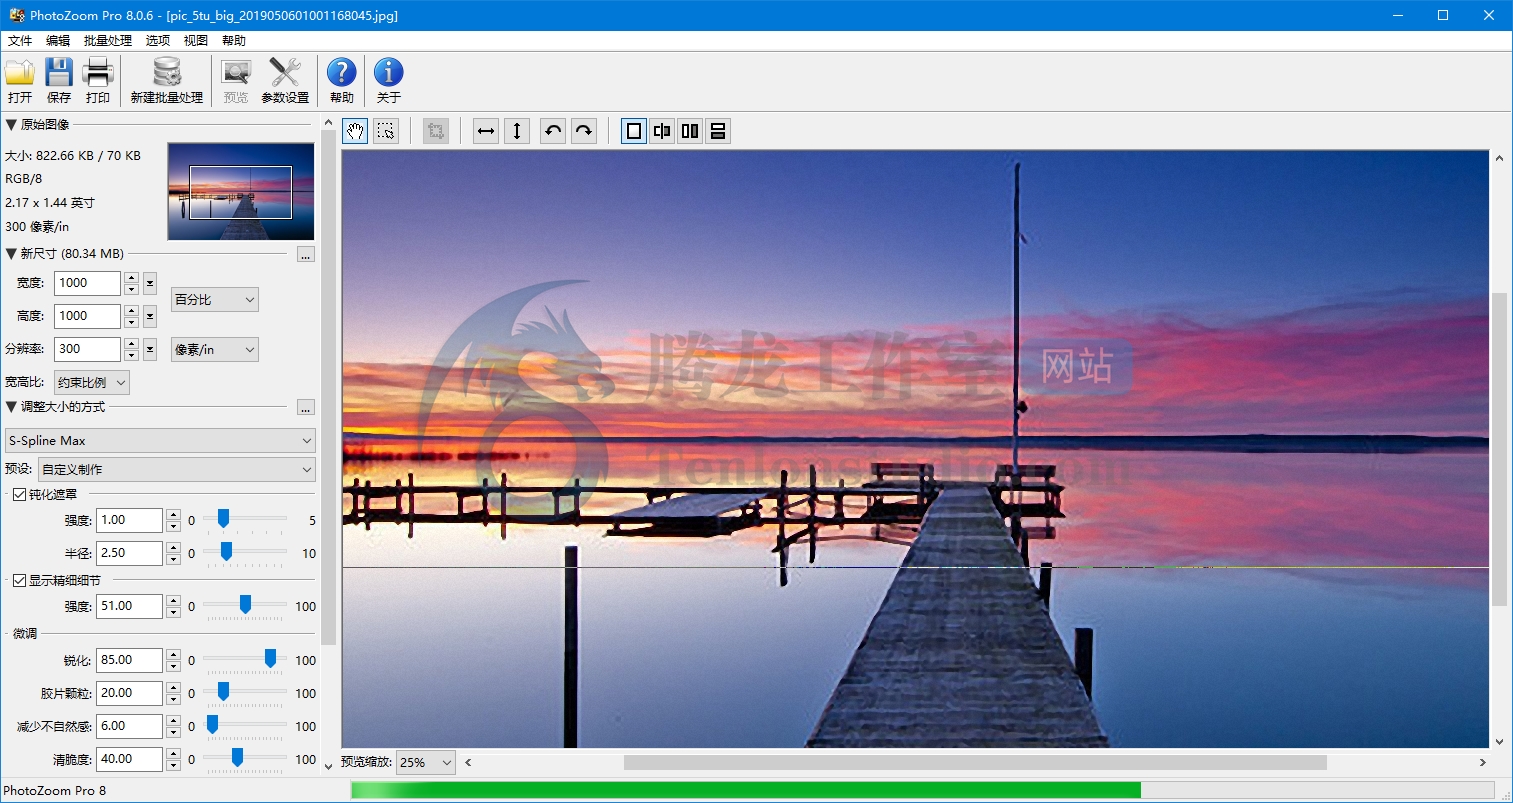Open the 预览缩放 25% dropdown
This screenshot has width=1513, height=803.
coord(426,762)
